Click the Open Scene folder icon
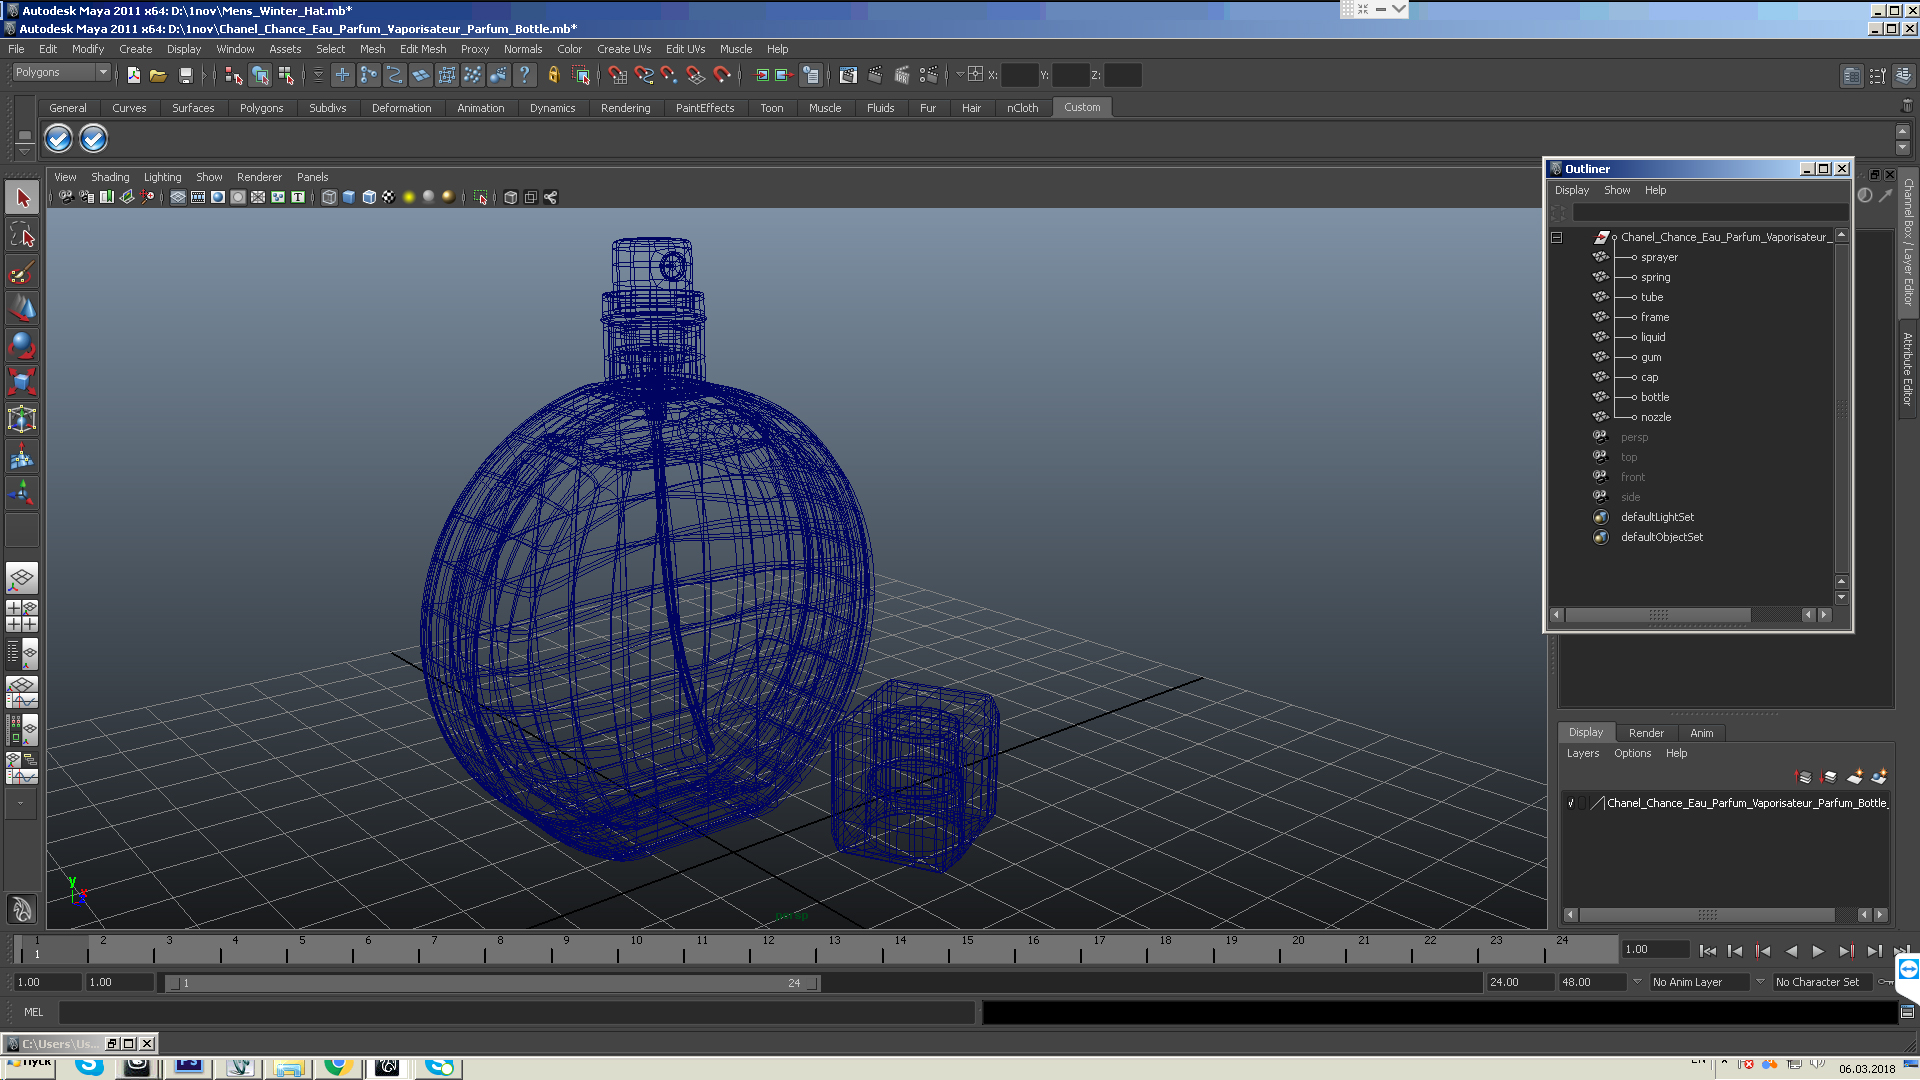Image resolution: width=1920 pixels, height=1080 pixels. (158, 75)
